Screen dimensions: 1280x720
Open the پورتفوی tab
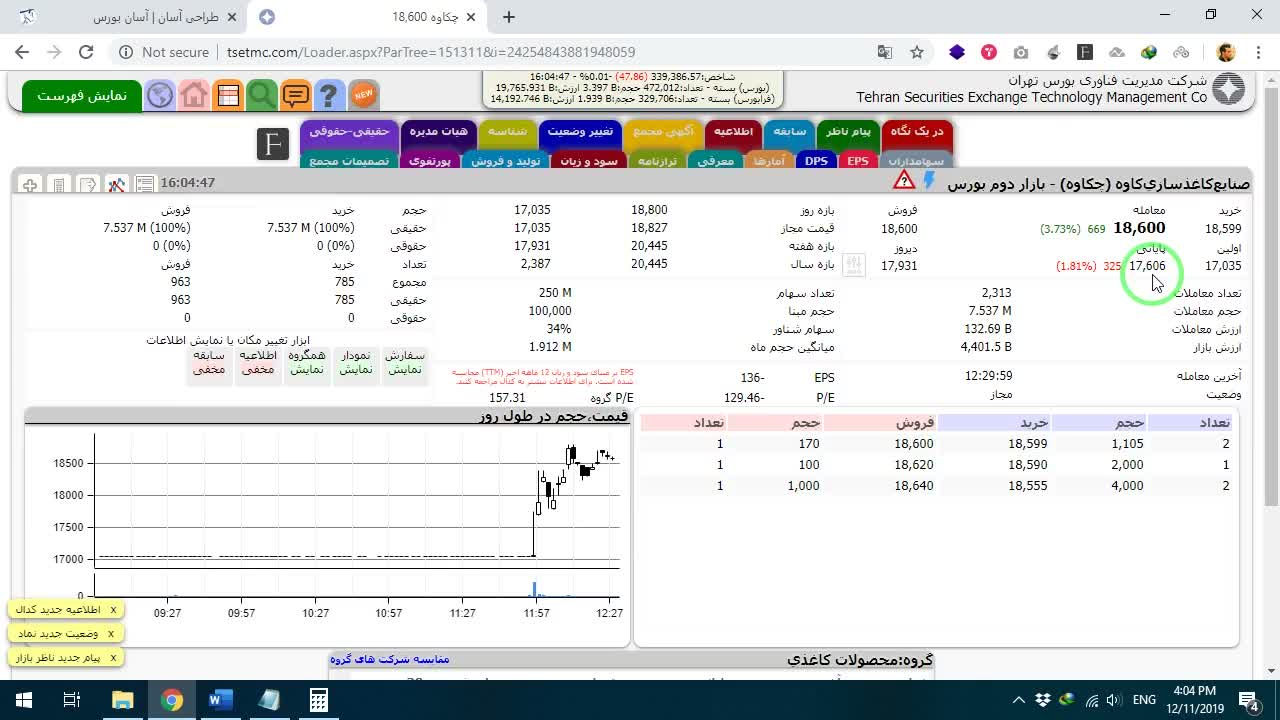(x=430, y=160)
